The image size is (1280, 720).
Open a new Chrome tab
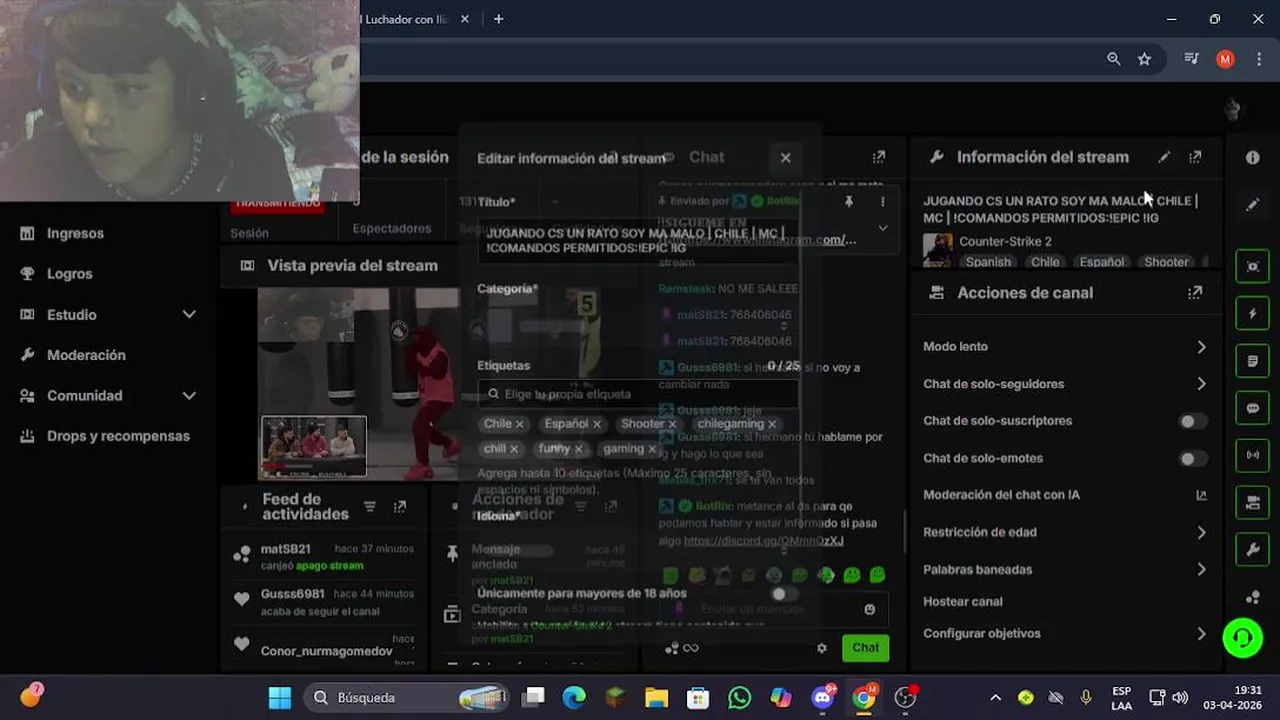click(x=498, y=19)
